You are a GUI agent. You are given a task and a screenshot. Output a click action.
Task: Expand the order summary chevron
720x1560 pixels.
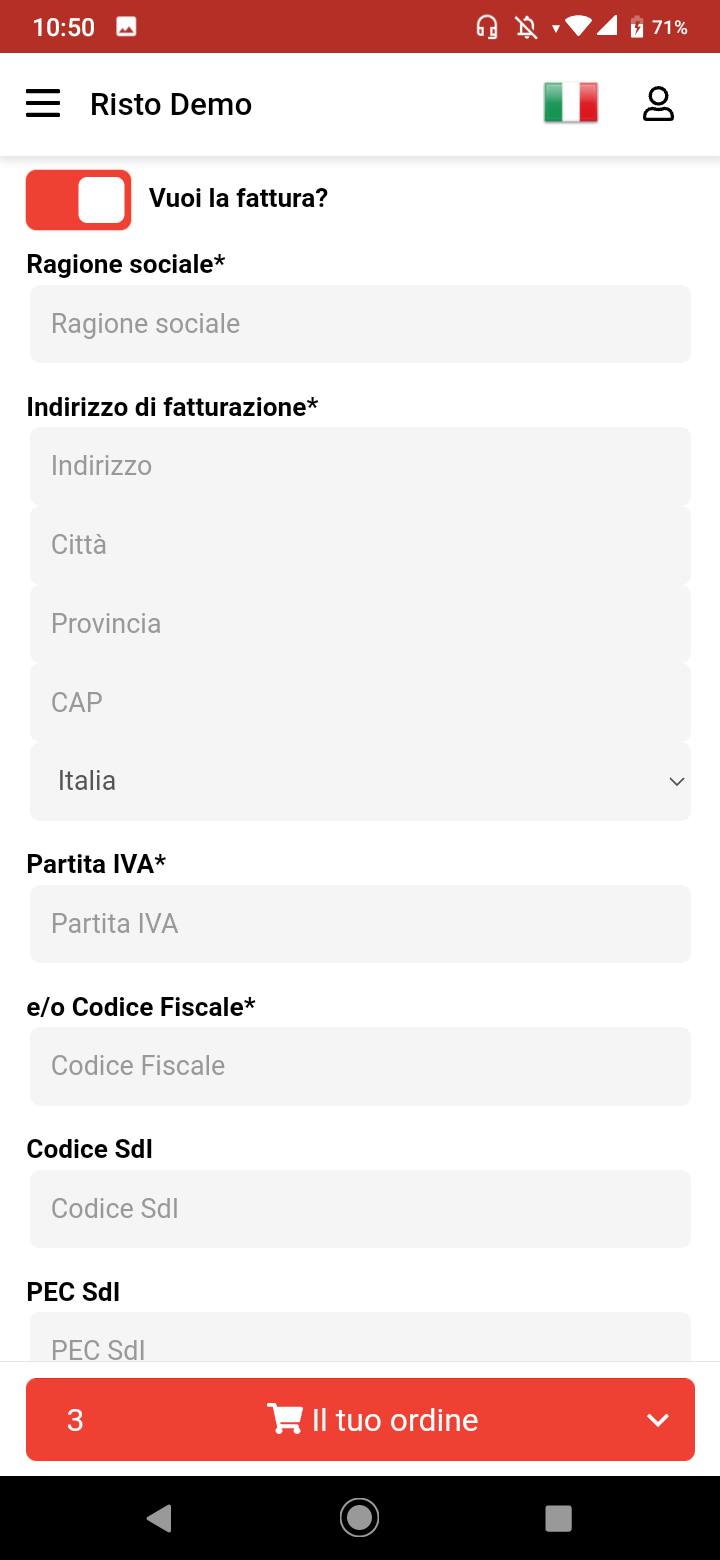pyautogui.click(x=657, y=1420)
